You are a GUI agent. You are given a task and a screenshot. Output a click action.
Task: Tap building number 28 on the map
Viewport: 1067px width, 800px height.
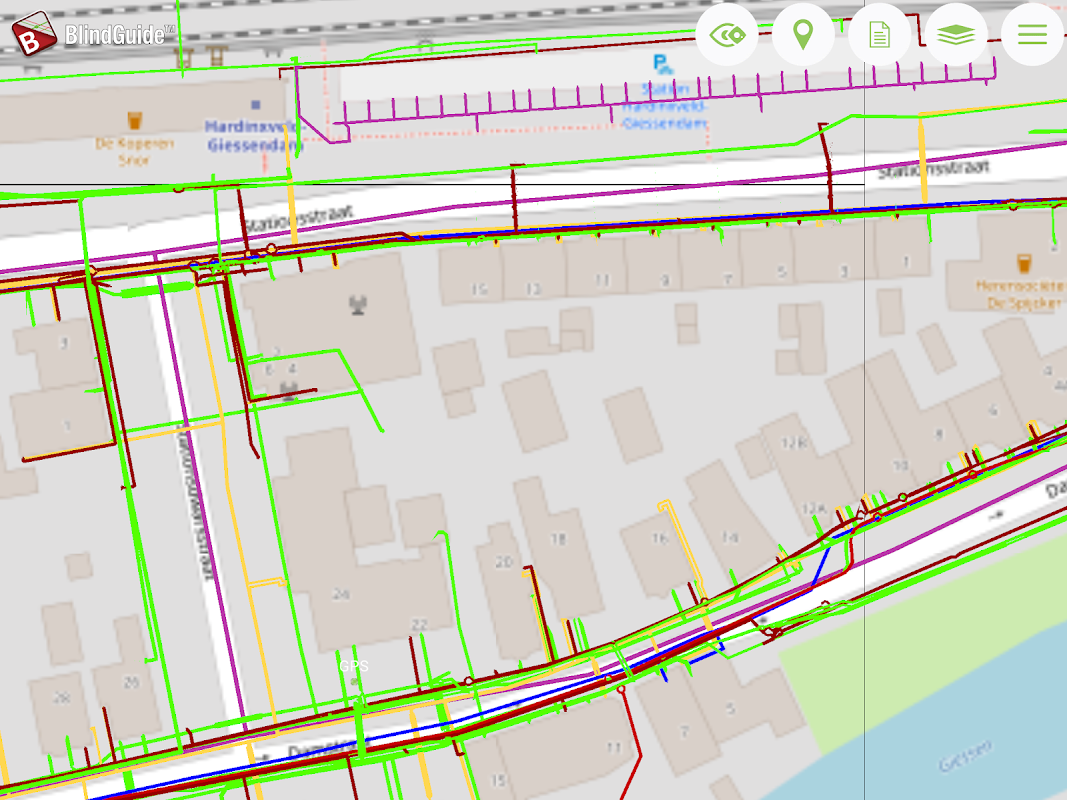[63, 697]
